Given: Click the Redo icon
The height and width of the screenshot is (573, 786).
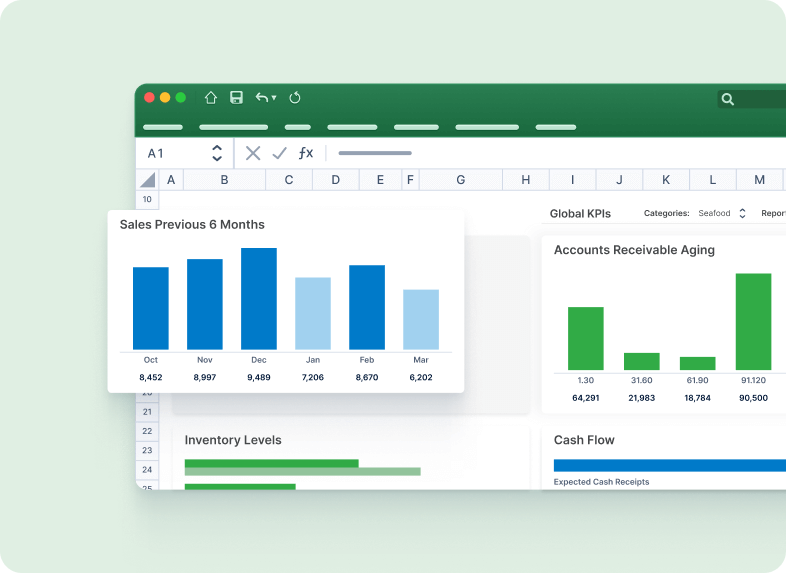Looking at the screenshot, I should [295, 98].
